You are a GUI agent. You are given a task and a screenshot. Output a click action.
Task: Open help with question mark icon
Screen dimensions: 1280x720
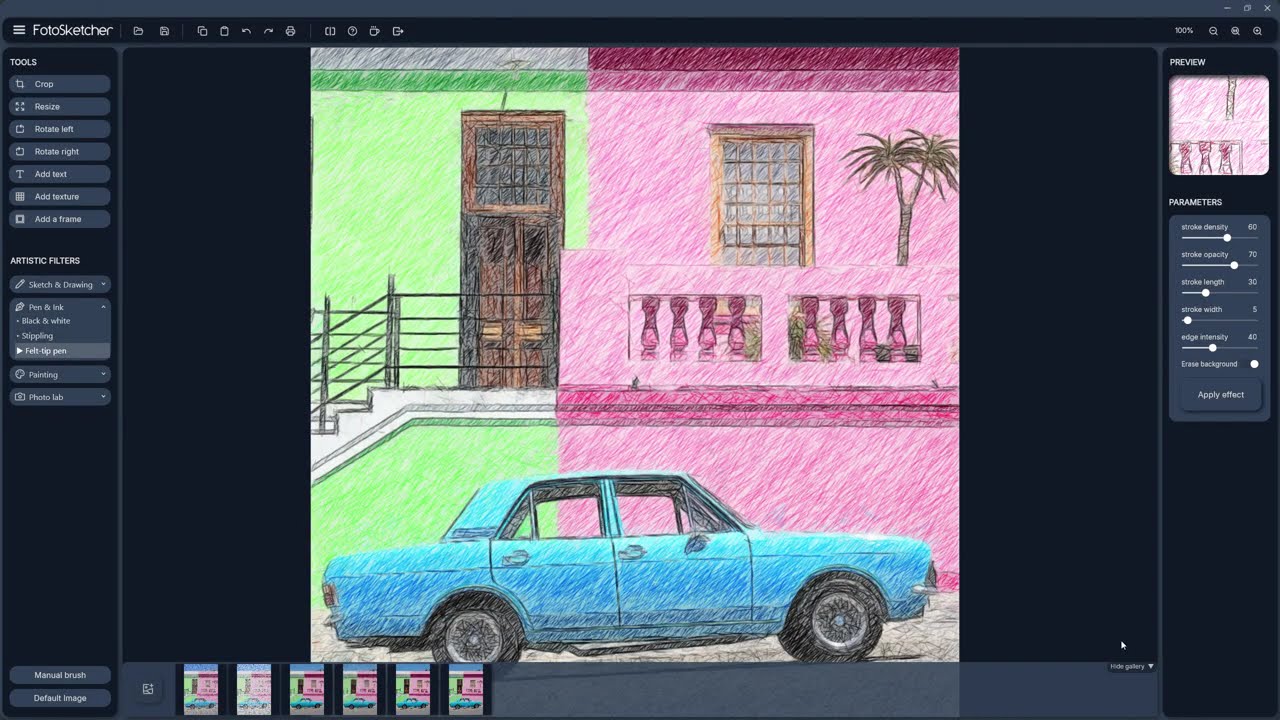352,31
